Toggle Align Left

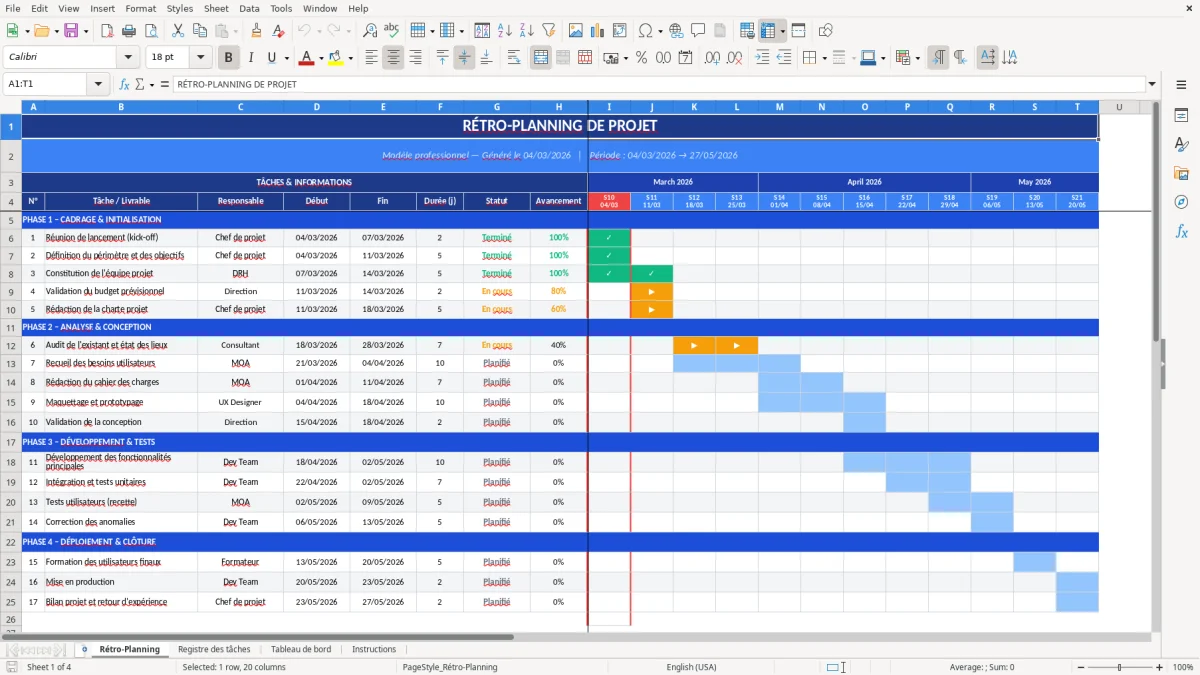point(372,58)
